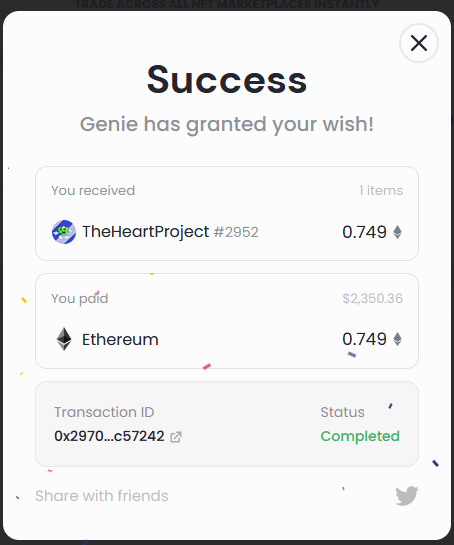This screenshot has height=545, width=454.
Task: Click the TheHeartProject collection name
Action: (x=146, y=231)
